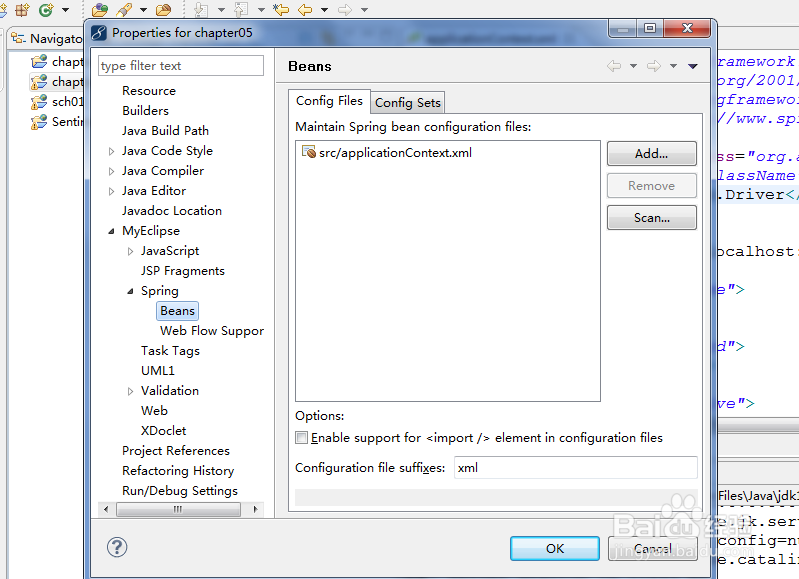Image resolution: width=799 pixels, height=579 pixels.
Task: Select JSP Fragments page
Action: point(182,271)
